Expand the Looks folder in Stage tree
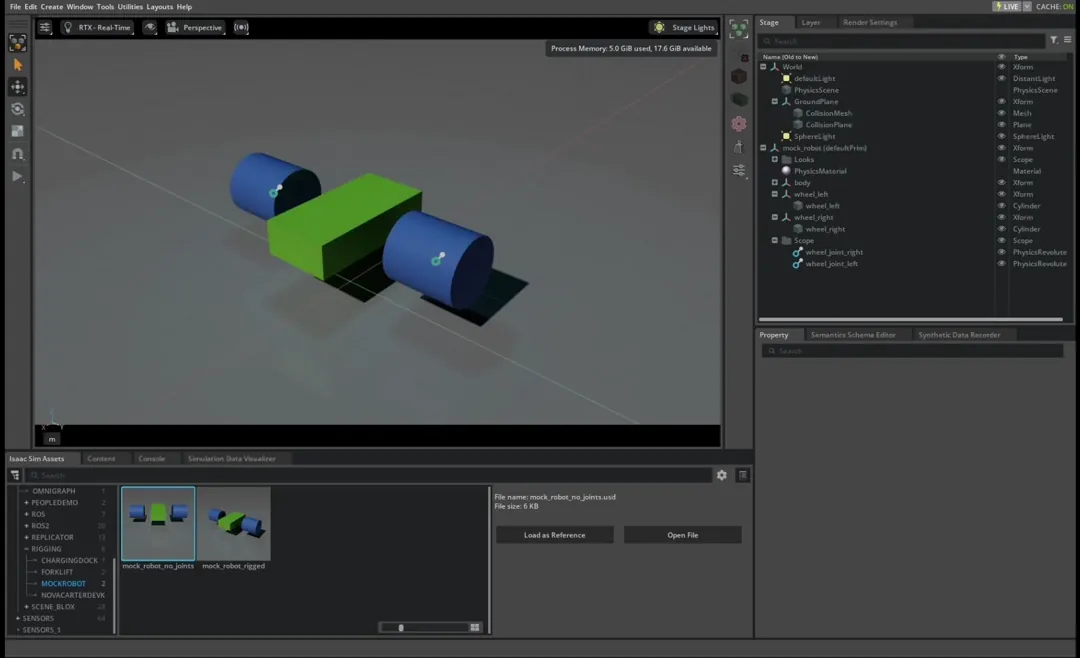Screen dimensions: 1080x658 [x=775, y=160]
